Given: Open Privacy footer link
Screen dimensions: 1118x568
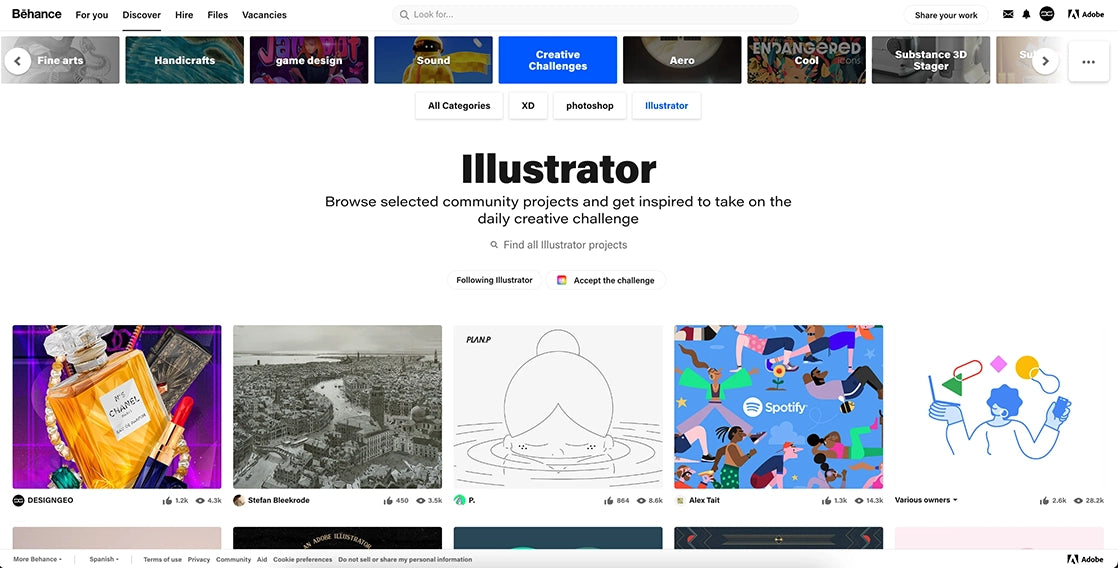Looking at the screenshot, I should click(x=199, y=559).
